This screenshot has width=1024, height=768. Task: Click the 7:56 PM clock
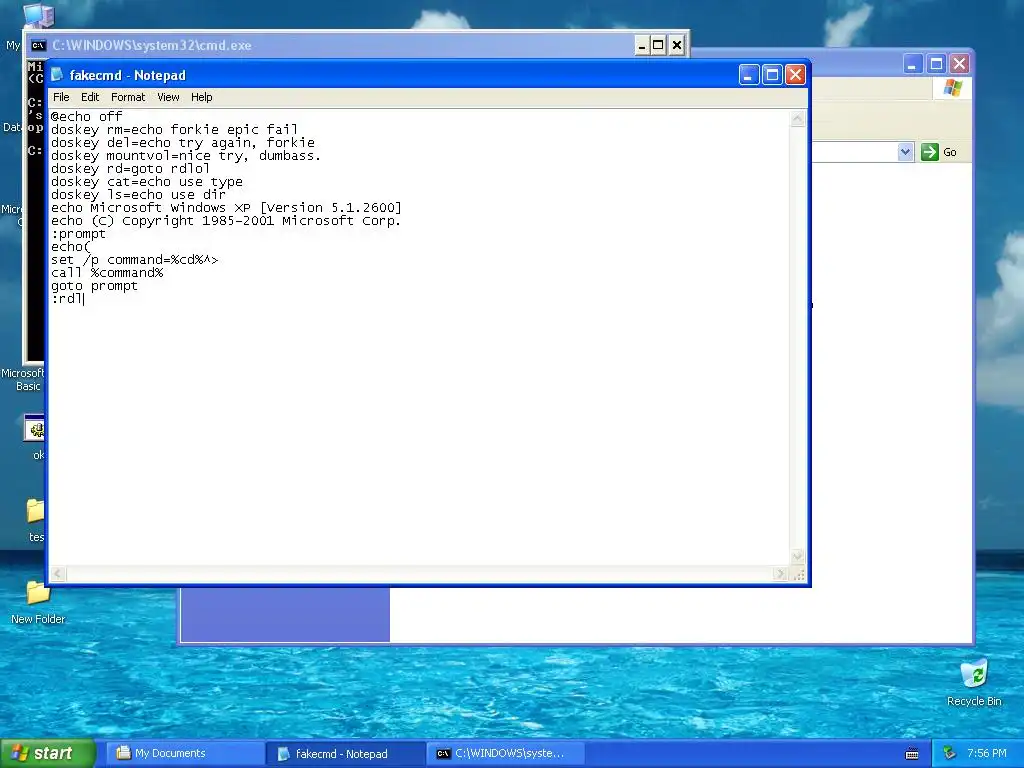tap(987, 754)
